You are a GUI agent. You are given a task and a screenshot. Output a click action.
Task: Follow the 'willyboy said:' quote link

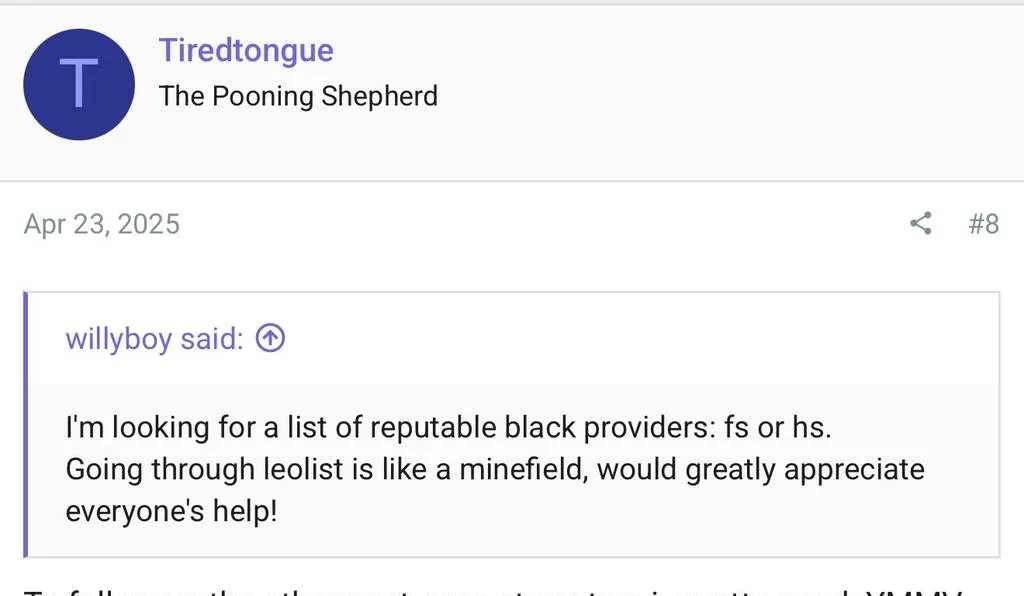click(155, 339)
